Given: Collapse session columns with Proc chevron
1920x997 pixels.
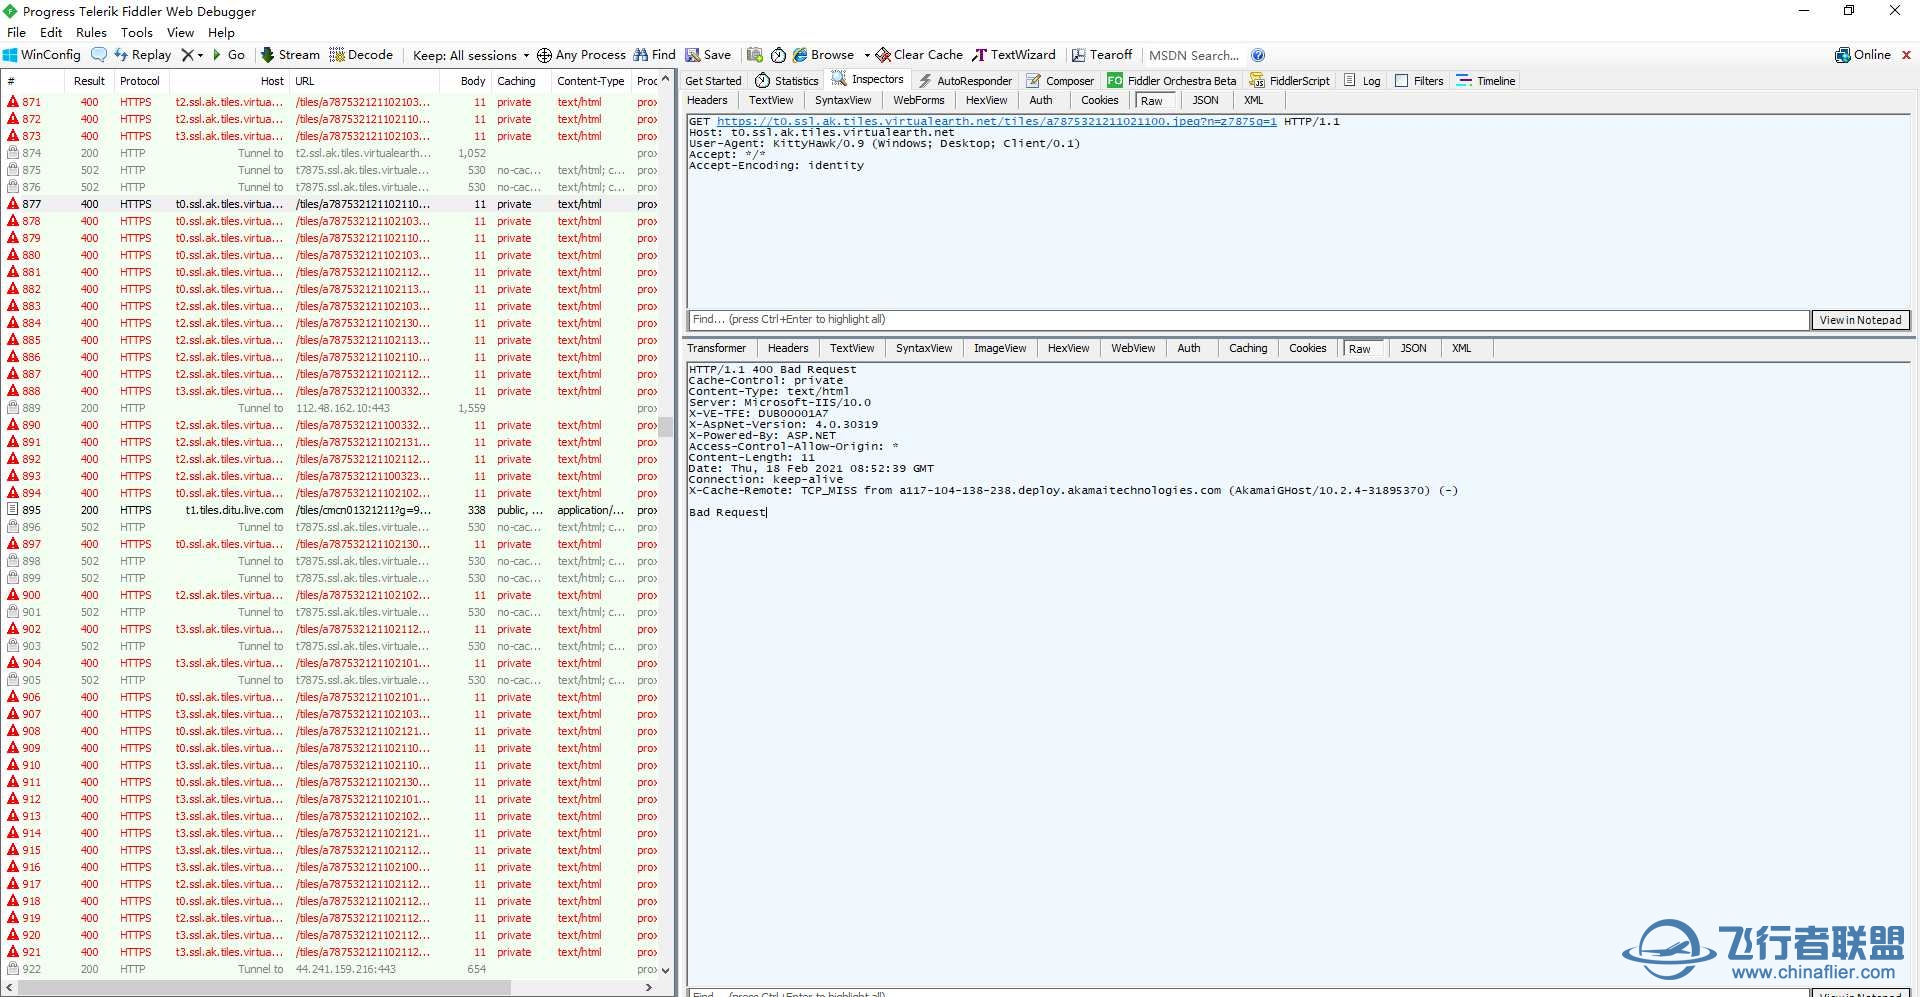Looking at the screenshot, I should coord(666,80).
